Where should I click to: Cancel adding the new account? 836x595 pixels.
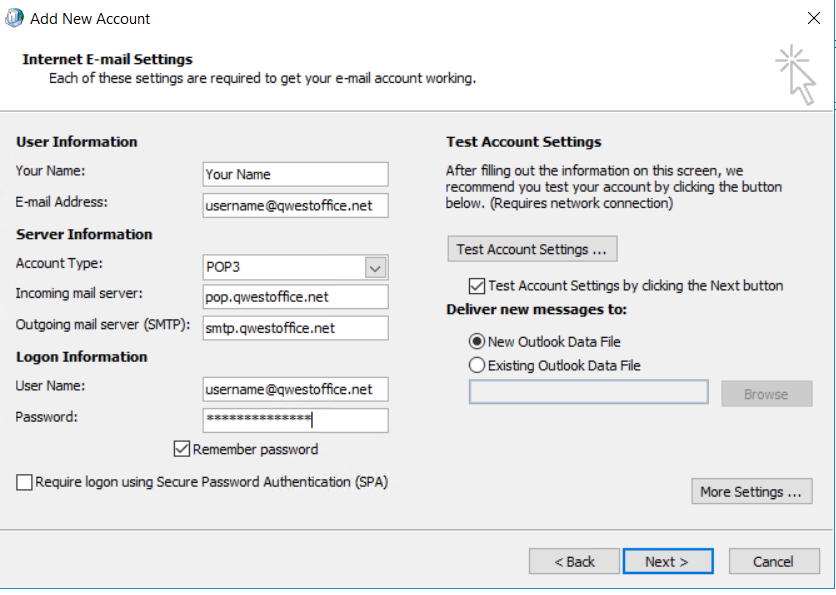(x=774, y=561)
